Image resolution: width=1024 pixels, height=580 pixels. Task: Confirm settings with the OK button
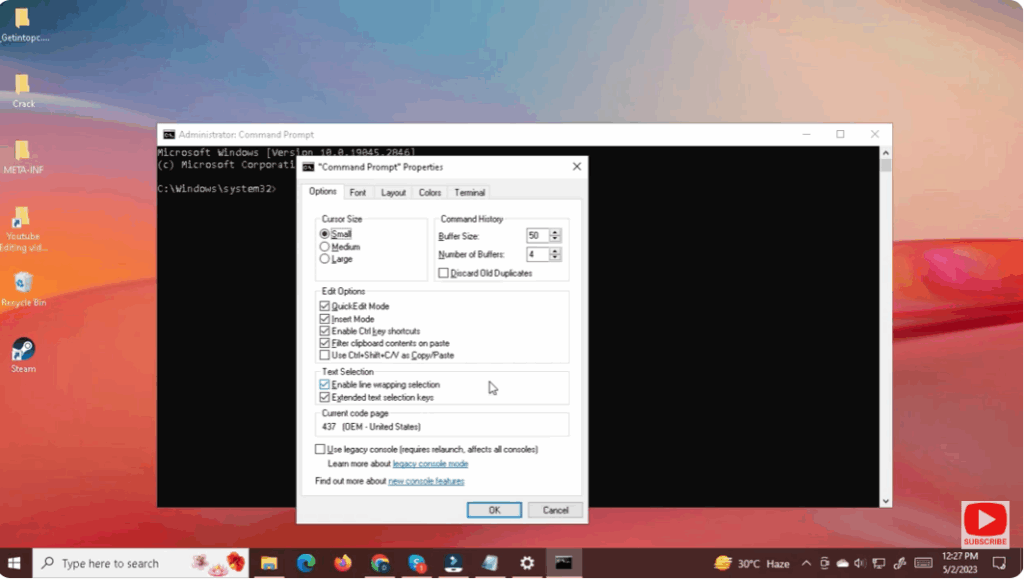(x=494, y=509)
